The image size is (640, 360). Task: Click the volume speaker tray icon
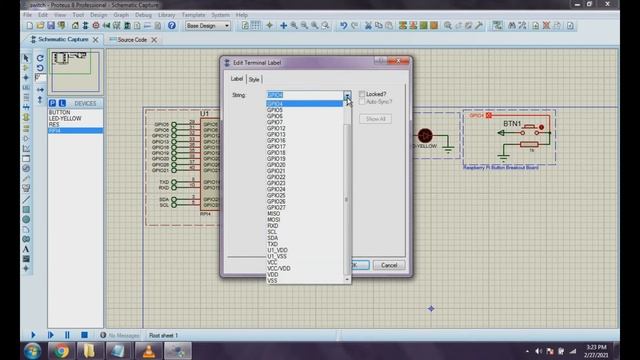point(538,351)
